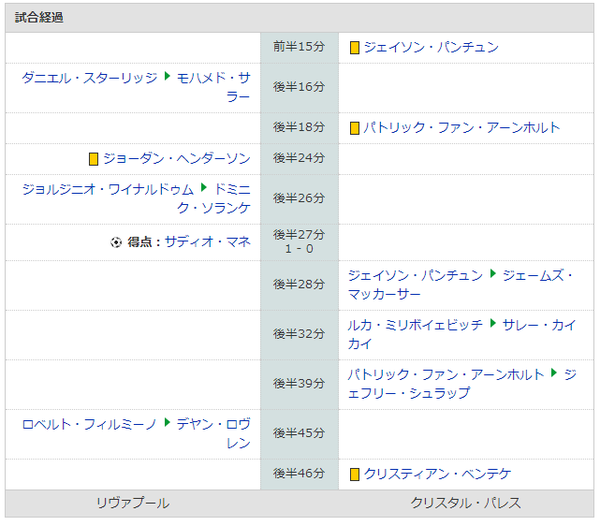Click the クリスタル・パレス team name footer
The image size is (600, 526).
[466, 503]
